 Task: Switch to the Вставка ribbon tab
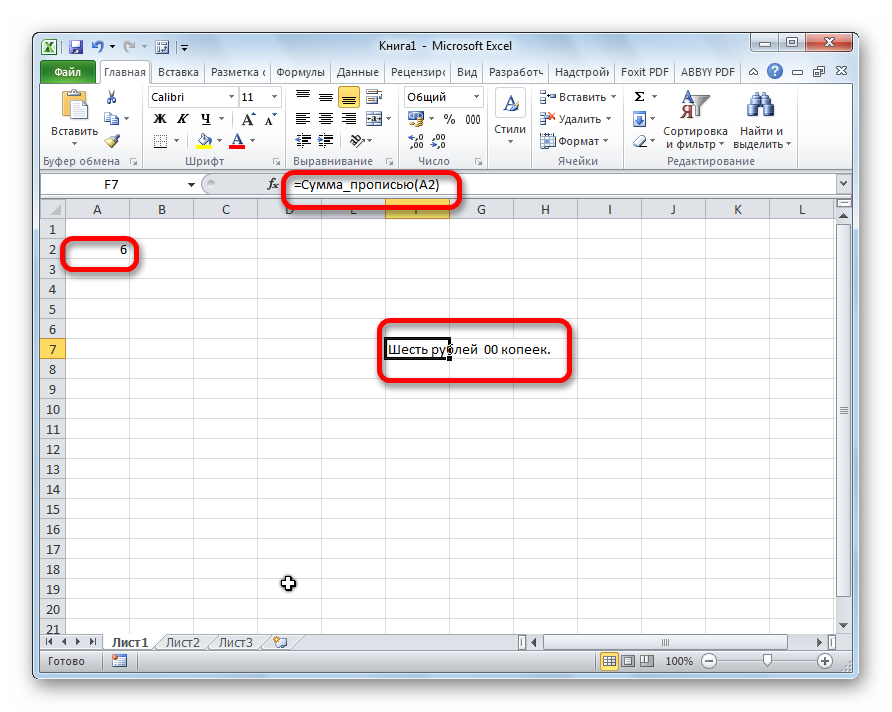coord(178,72)
